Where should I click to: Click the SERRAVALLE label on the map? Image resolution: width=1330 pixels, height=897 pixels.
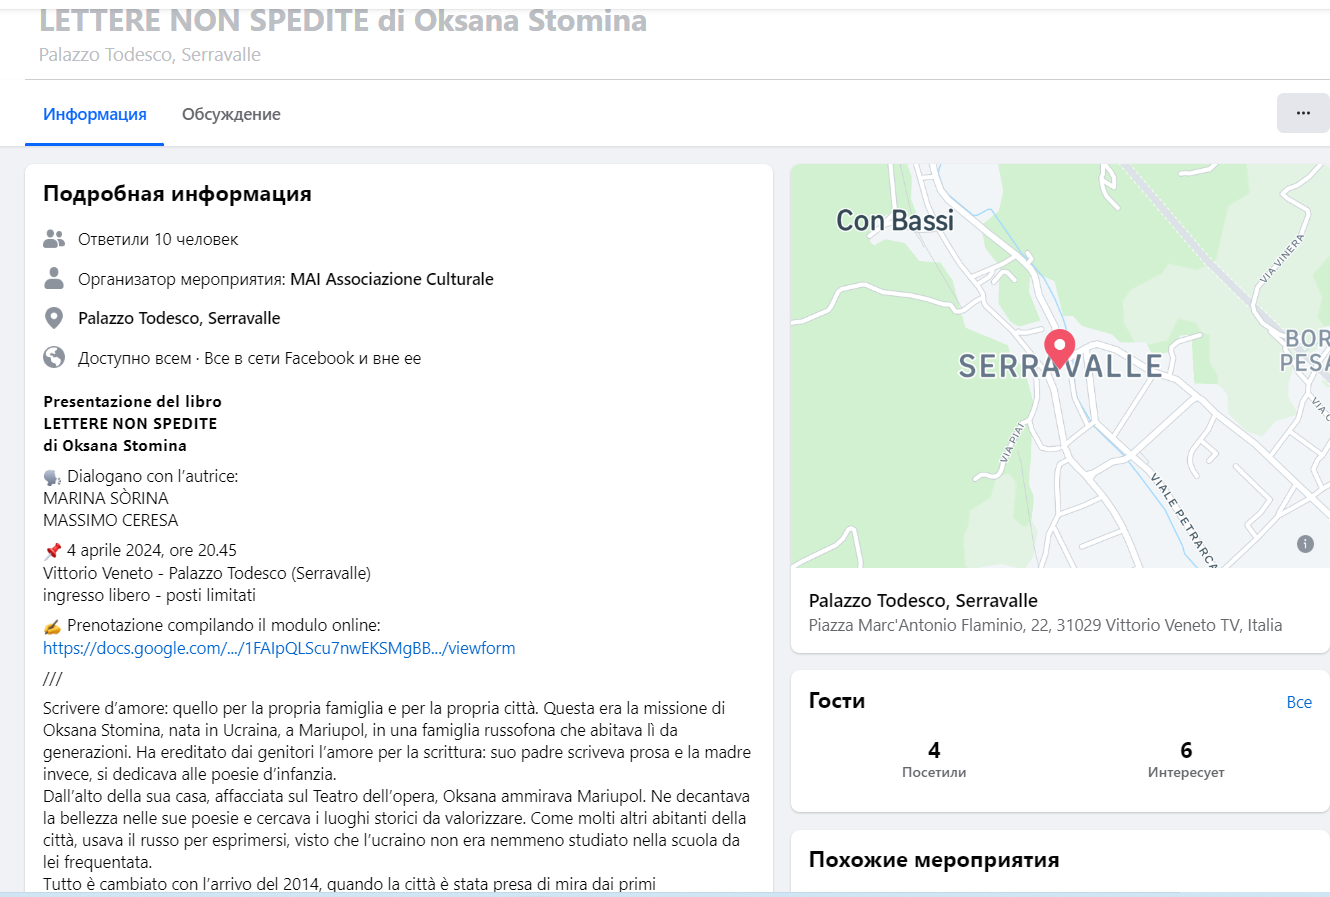(1060, 367)
